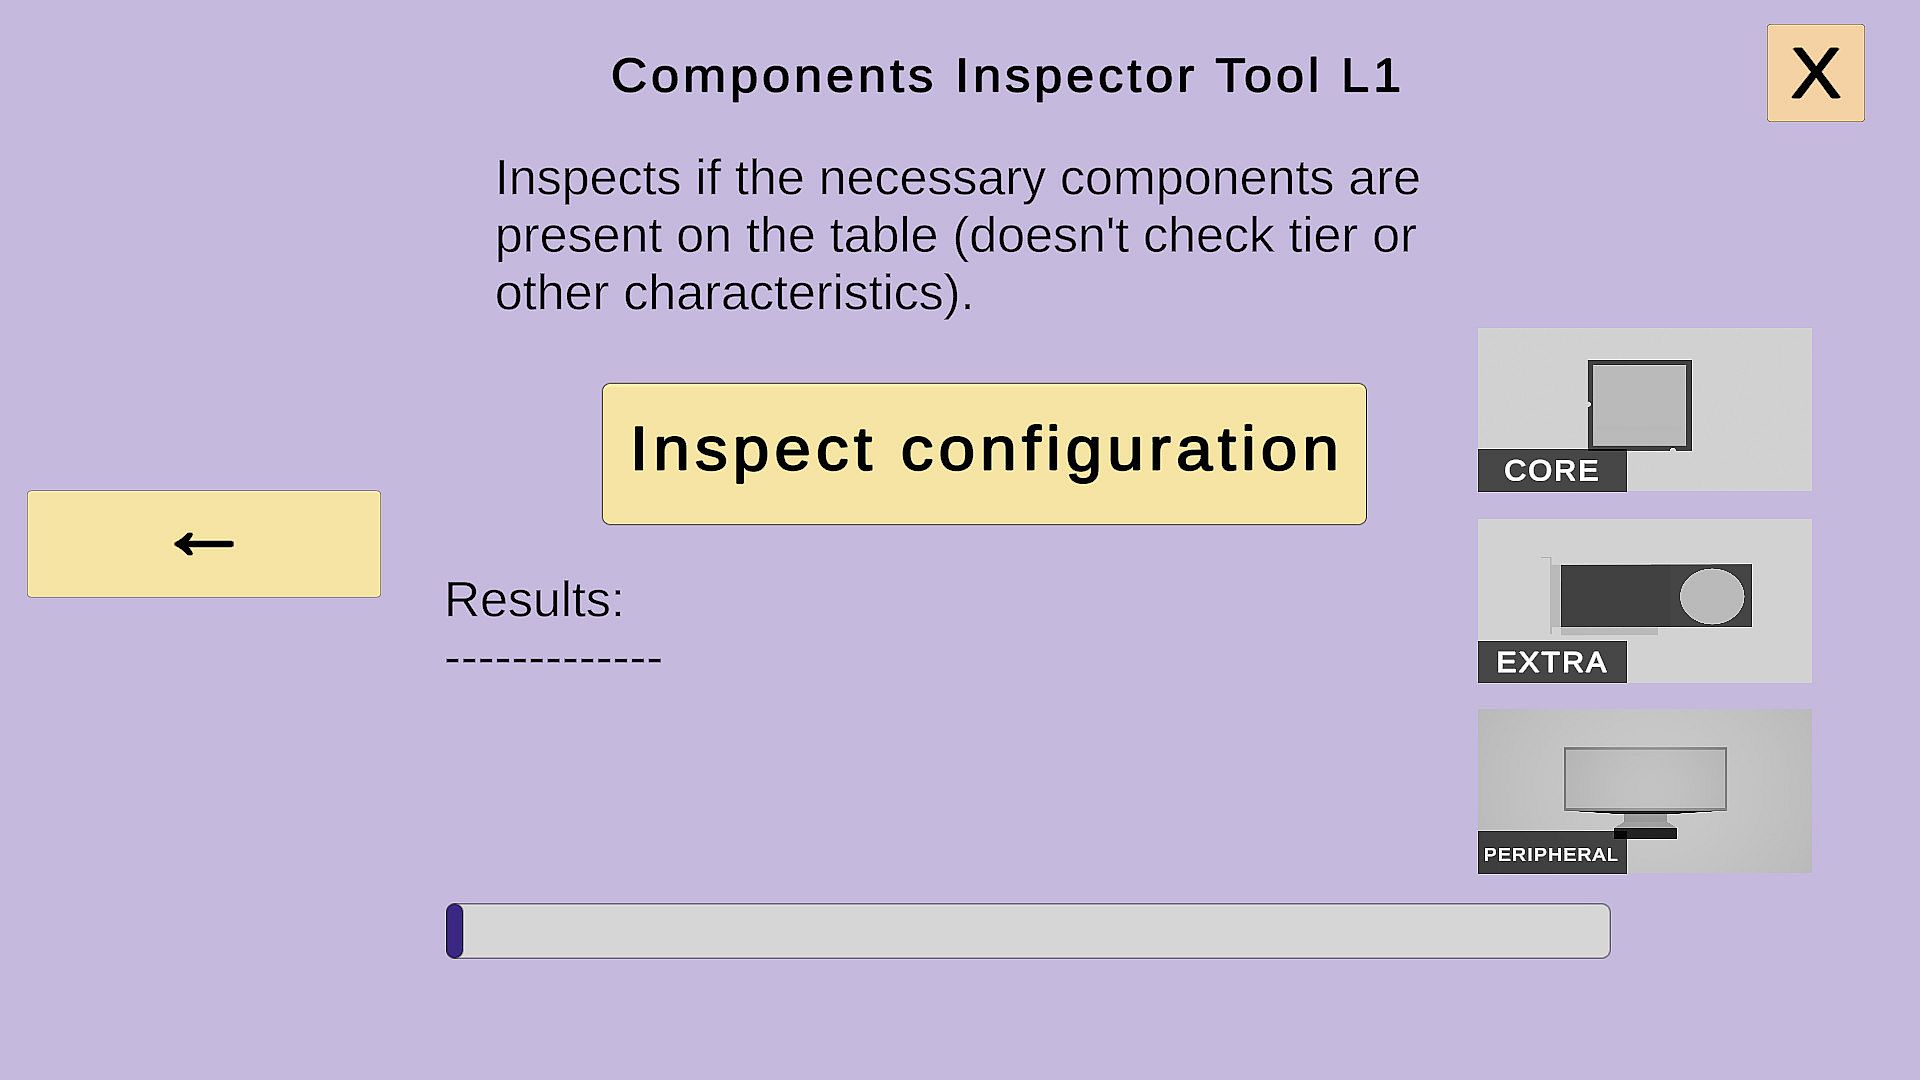The width and height of the screenshot is (1920, 1080).
Task: Click the graphics card bracket edge
Action: tap(1547, 595)
